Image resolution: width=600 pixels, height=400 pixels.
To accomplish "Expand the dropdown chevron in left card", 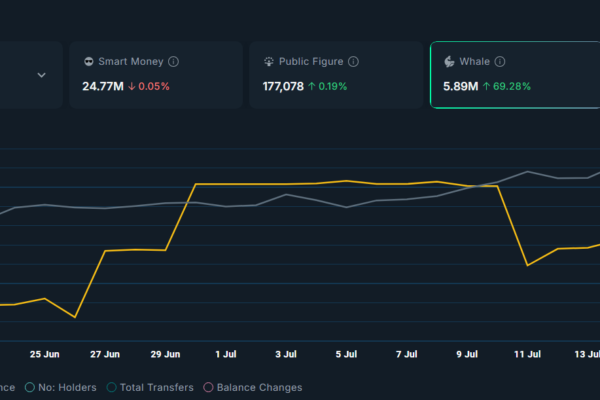I will [x=41, y=75].
